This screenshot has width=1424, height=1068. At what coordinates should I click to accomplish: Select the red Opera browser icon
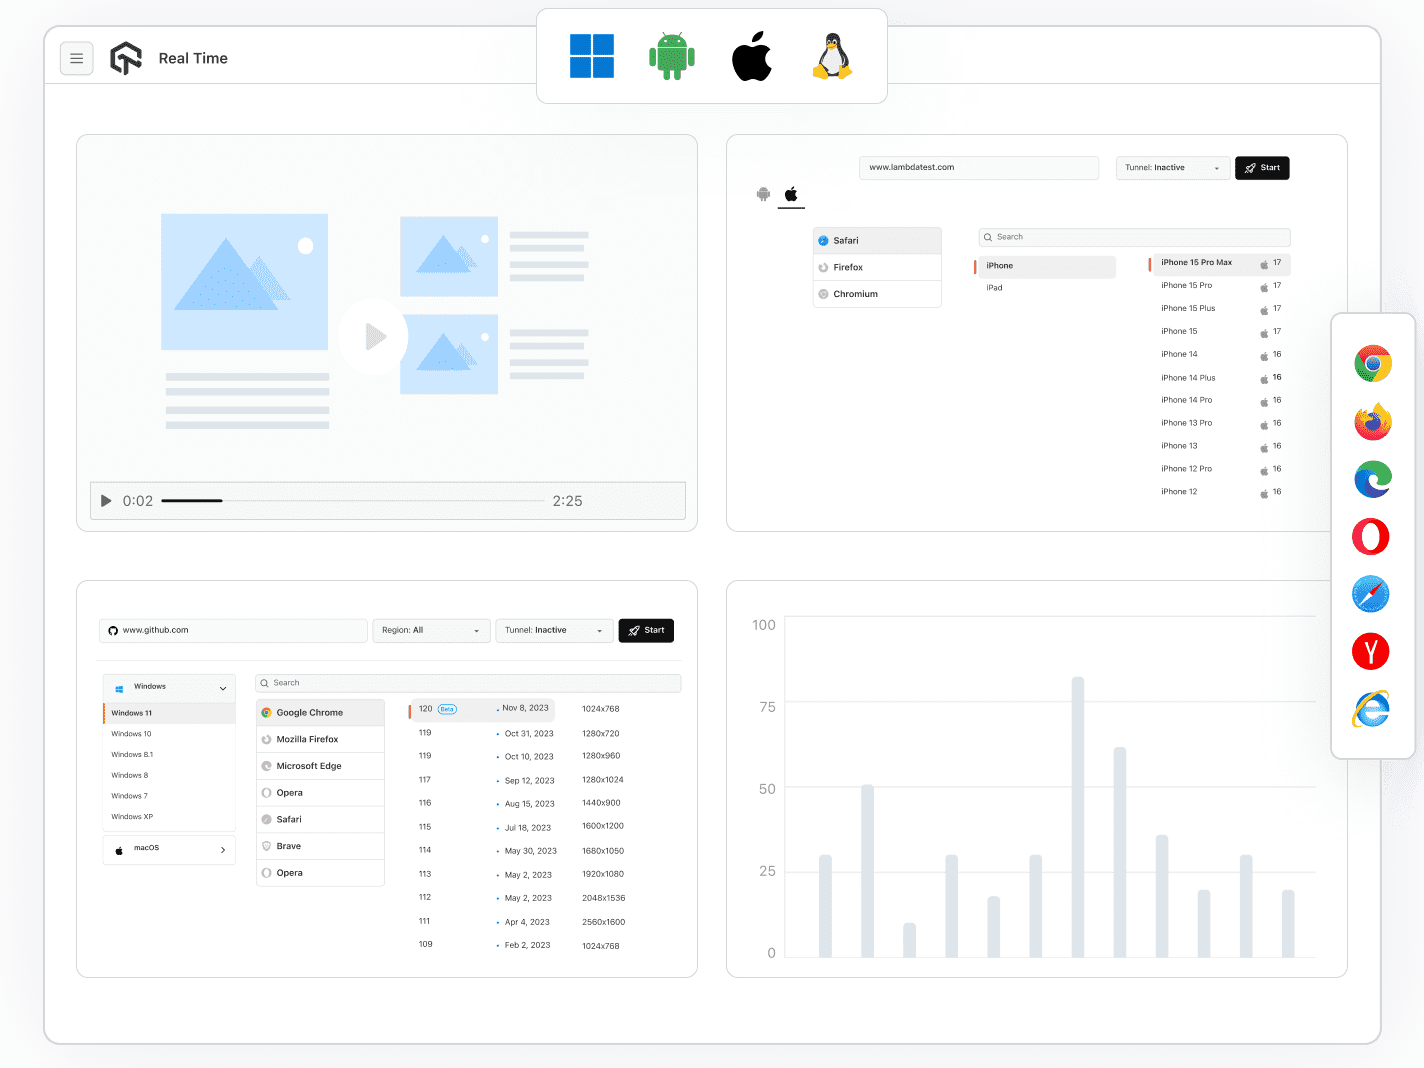click(x=1371, y=537)
